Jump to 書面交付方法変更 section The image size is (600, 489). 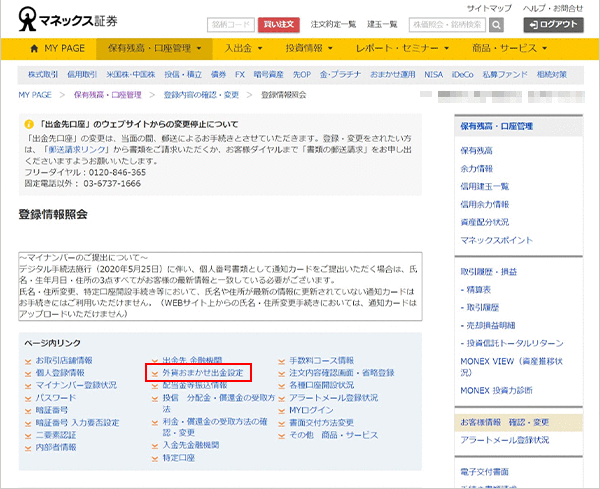pyautogui.click(x=321, y=423)
